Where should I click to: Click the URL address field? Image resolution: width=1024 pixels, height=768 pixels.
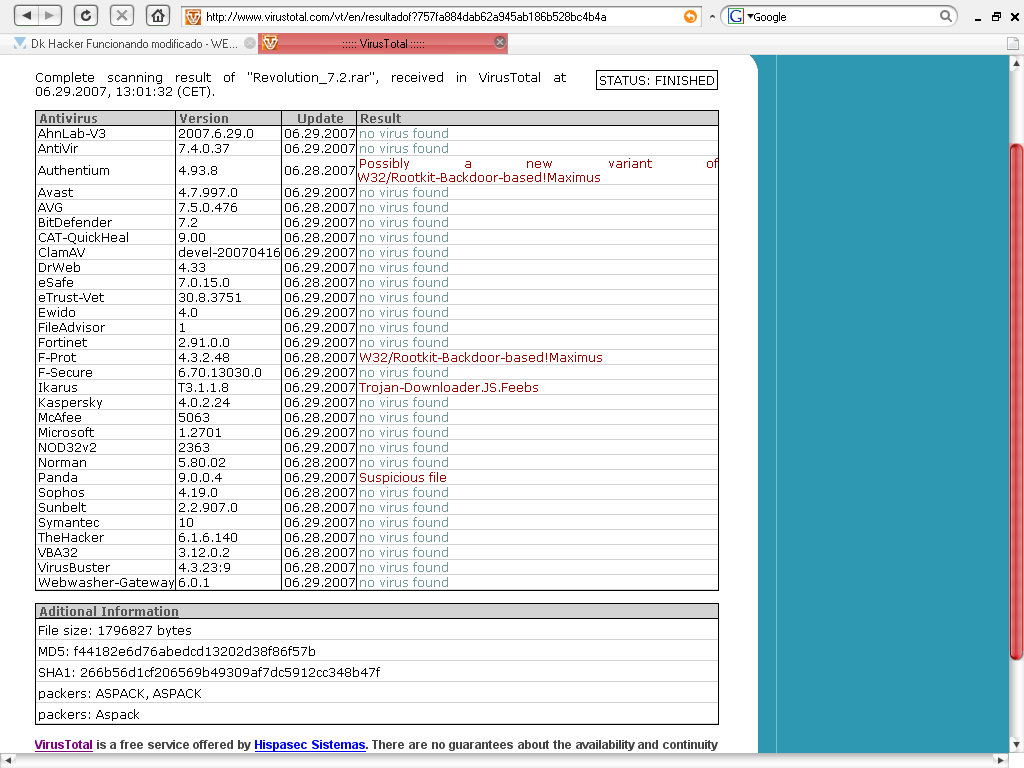pyautogui.click(x=443, y=16)
